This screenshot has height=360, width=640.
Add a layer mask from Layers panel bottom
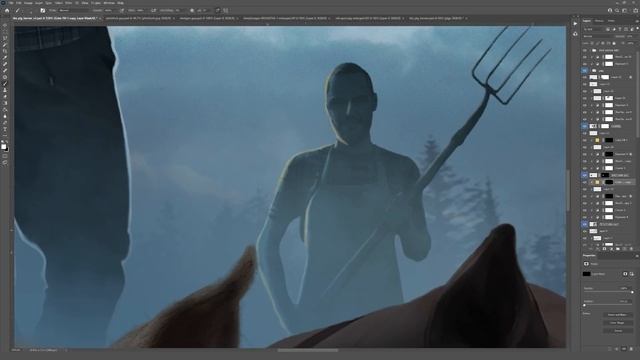[x=604, y=249]
